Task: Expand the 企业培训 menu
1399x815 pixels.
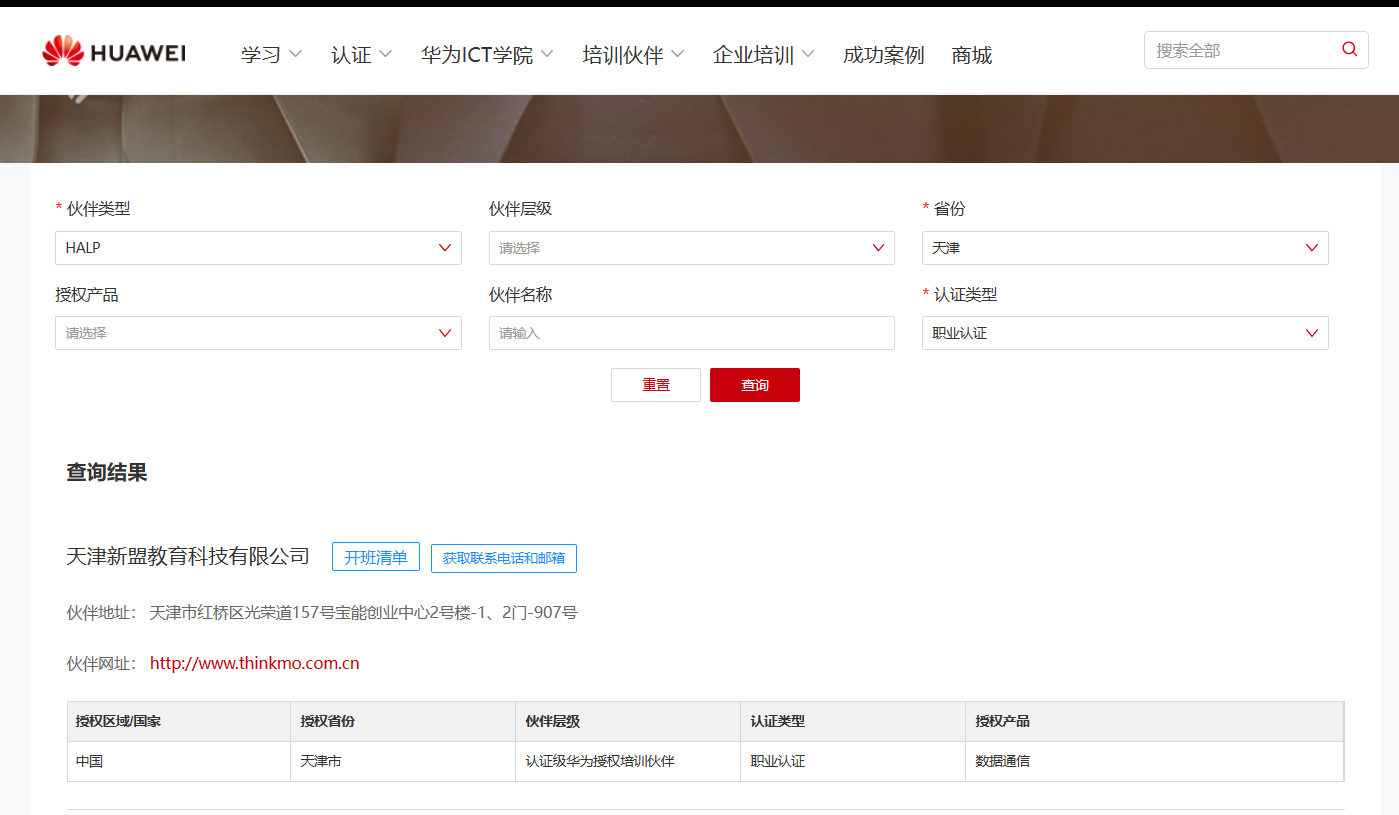Action: [763, 55]
